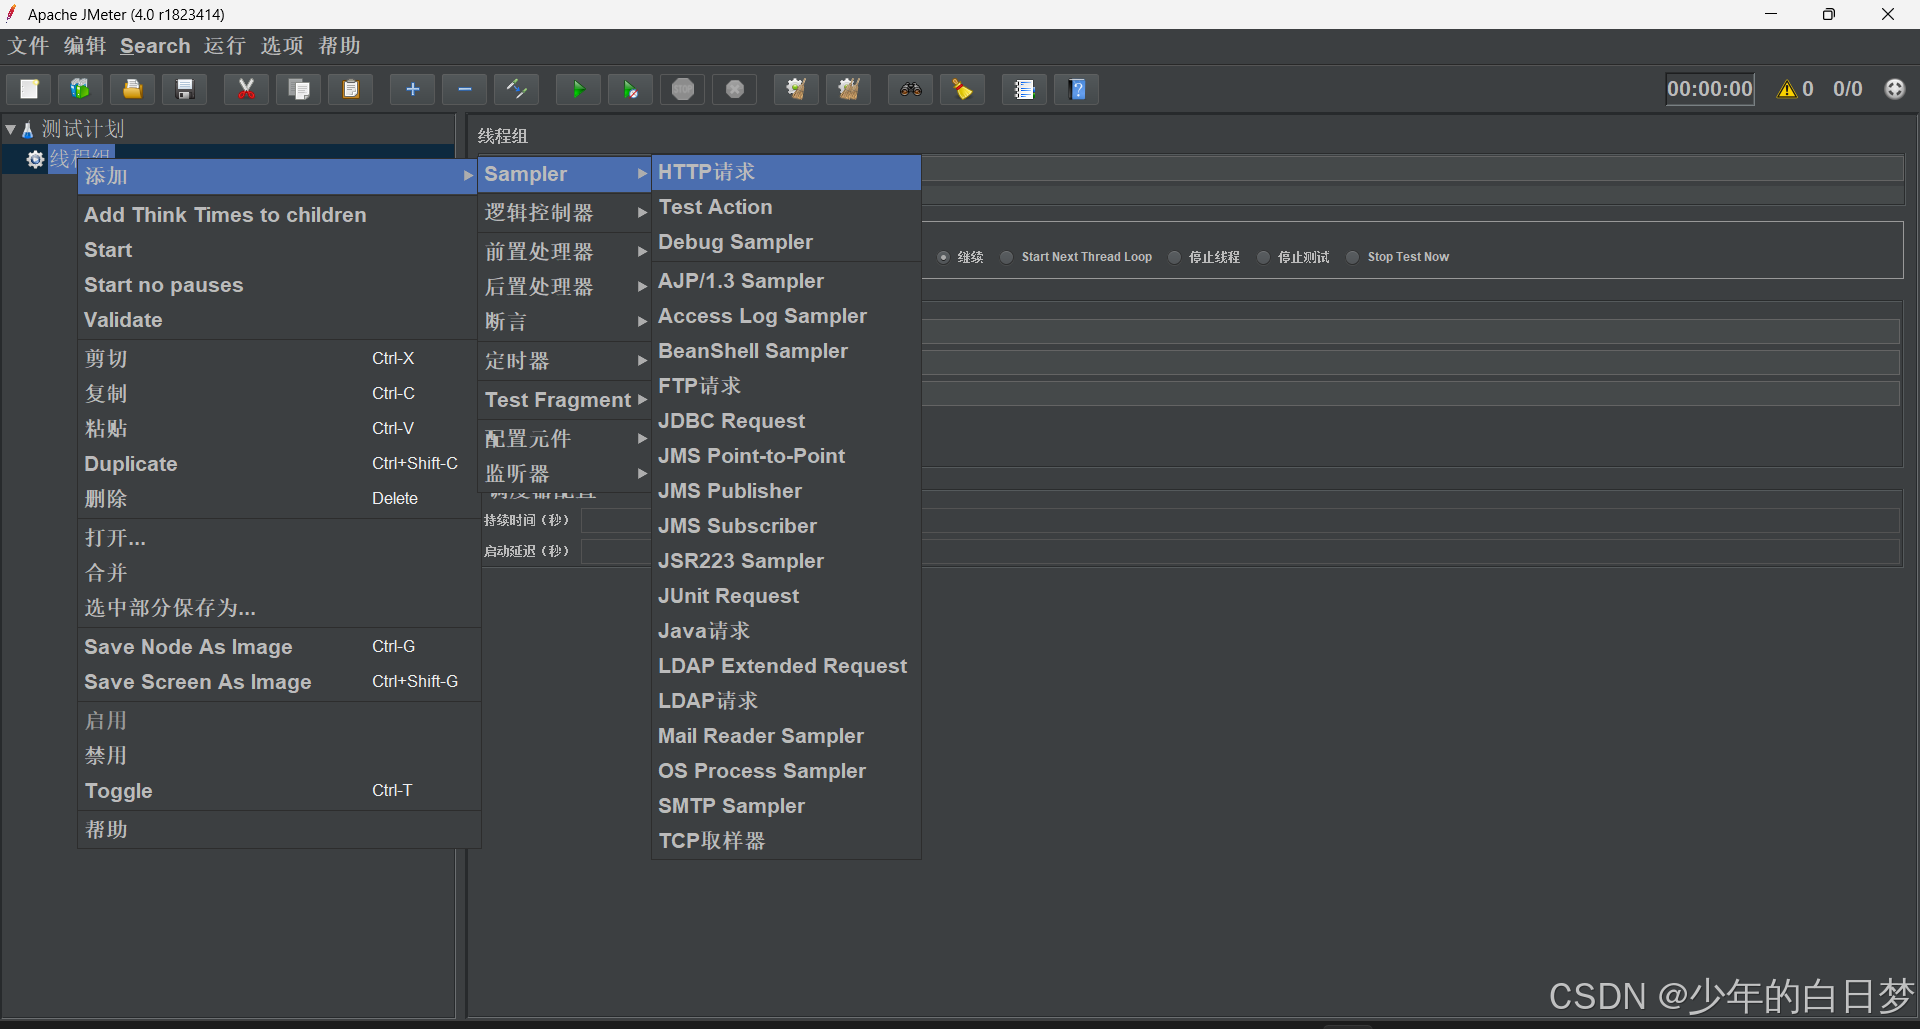Start the test with green play icon

[x=578, y=89]
